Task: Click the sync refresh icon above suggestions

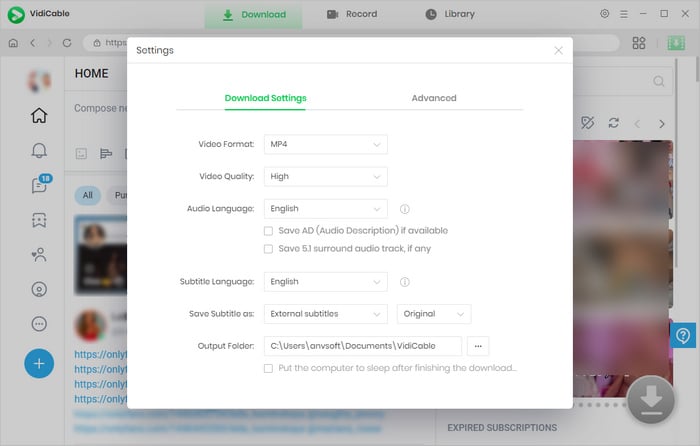Action: [613, 123]
